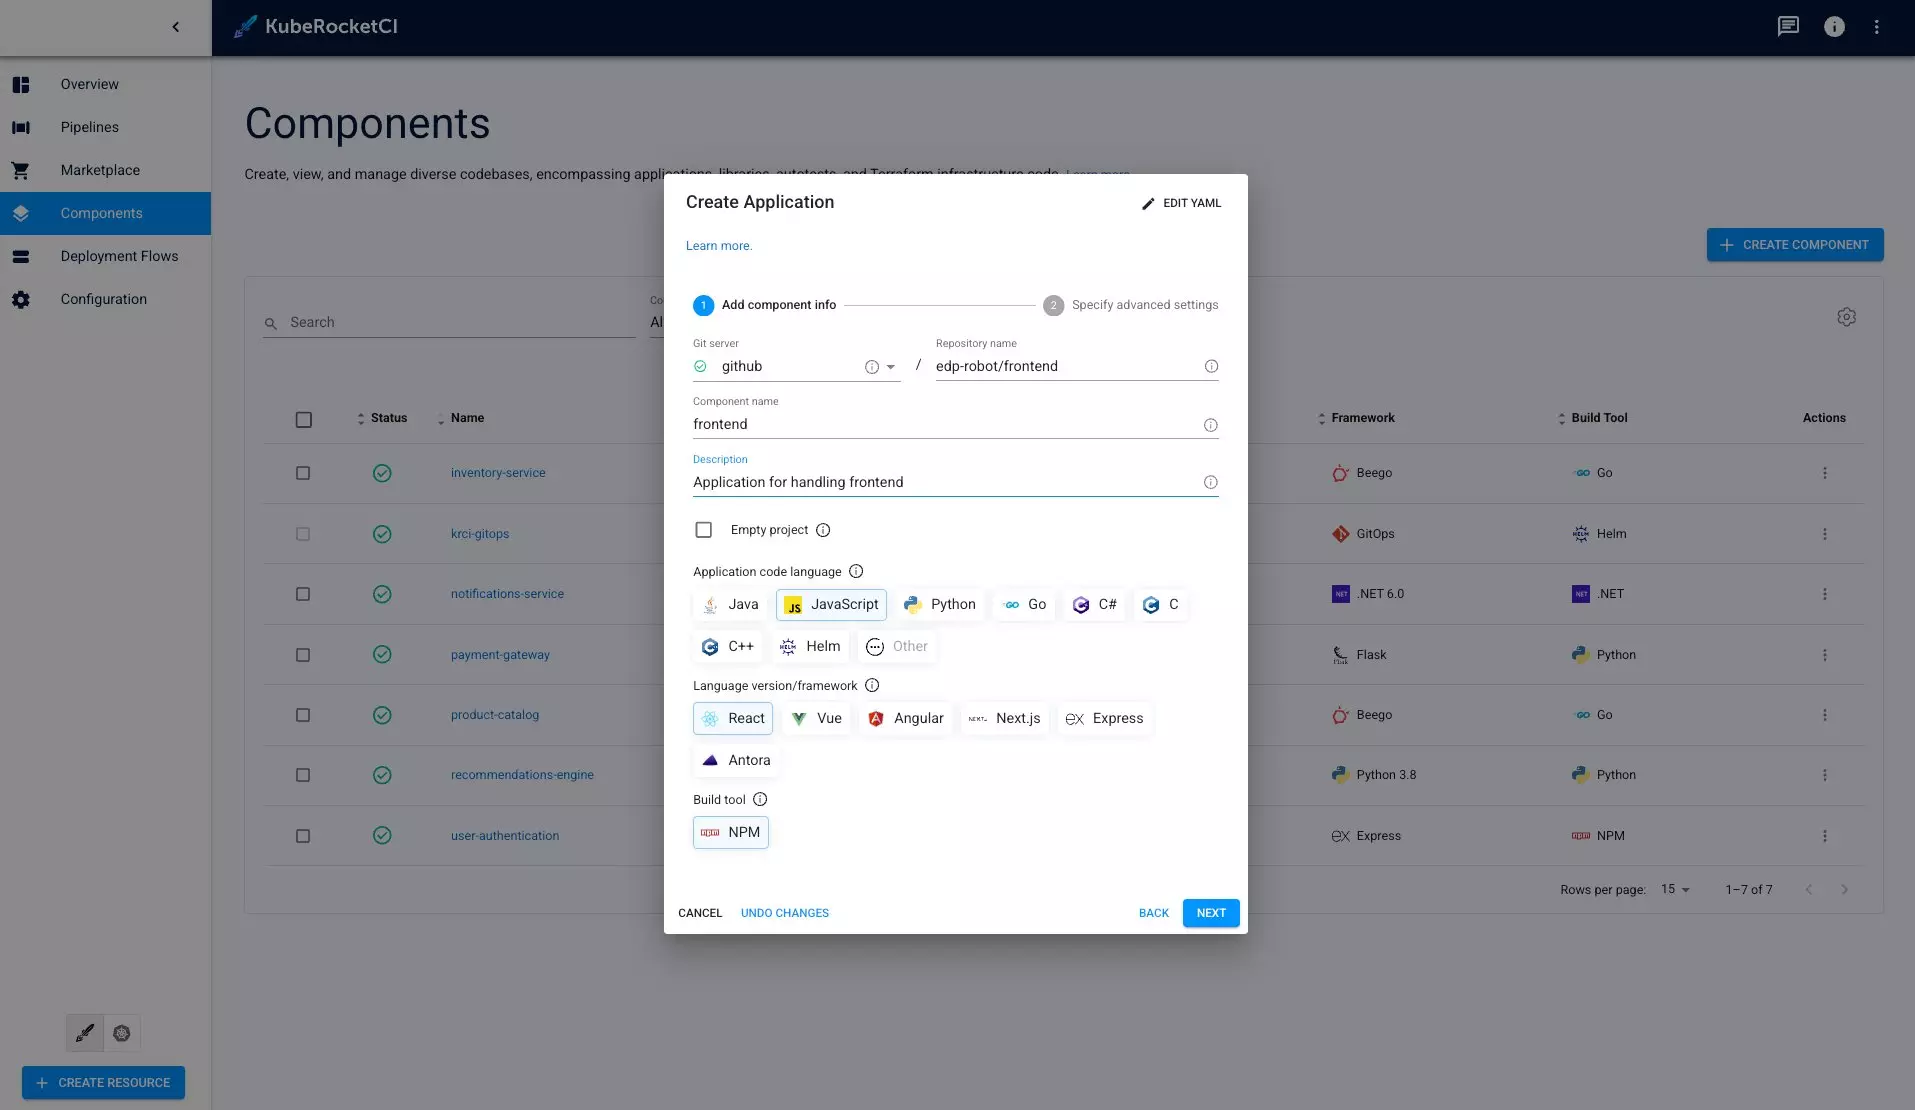1915x1110 pixels.
Task: Open Marketplace in the sidebar
Action: (x=105, y=170)
